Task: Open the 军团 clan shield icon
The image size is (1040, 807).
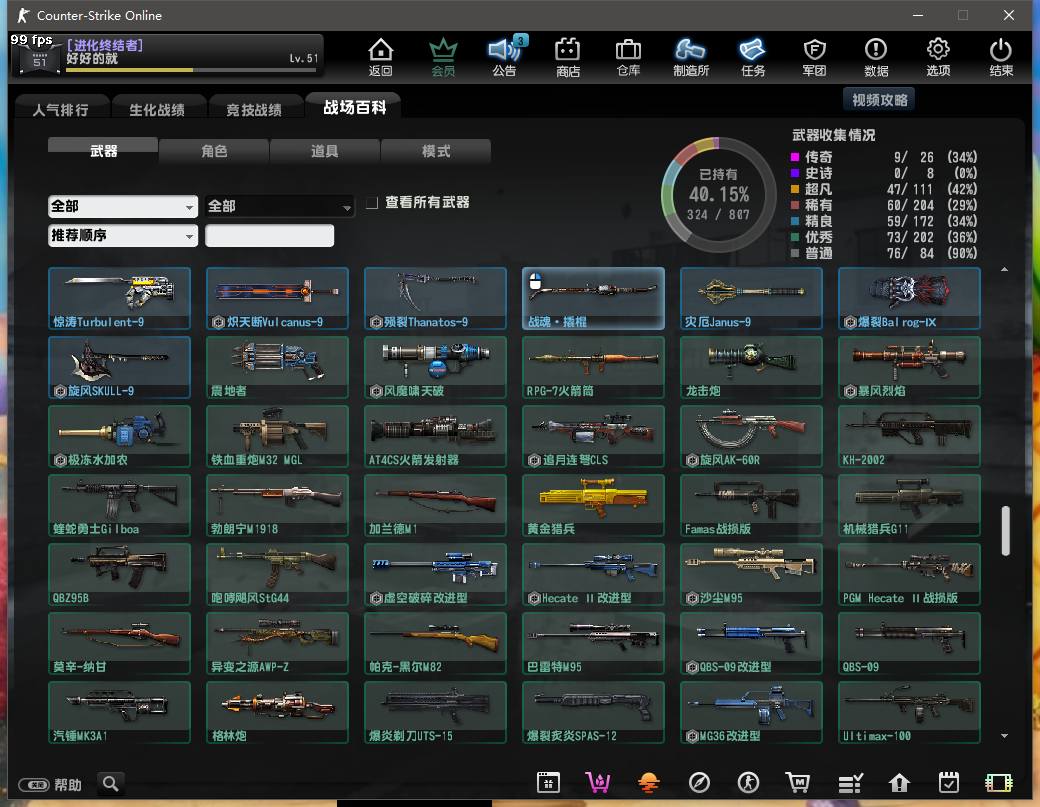Action: 814,56
